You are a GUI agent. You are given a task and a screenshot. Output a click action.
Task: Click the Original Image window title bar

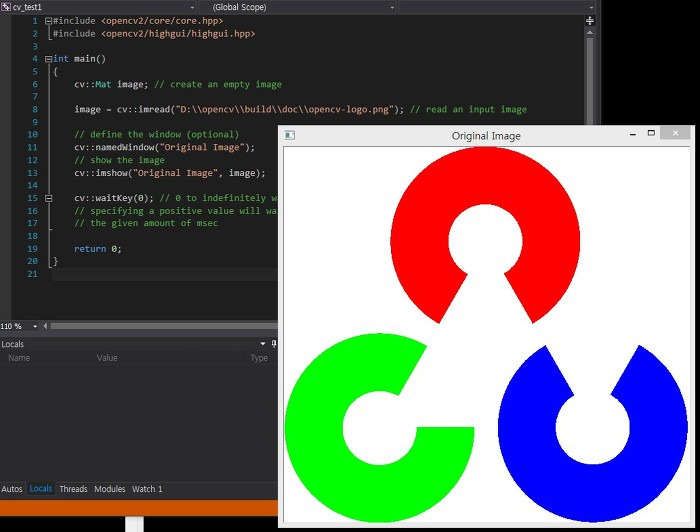click(x=486, y=136)
